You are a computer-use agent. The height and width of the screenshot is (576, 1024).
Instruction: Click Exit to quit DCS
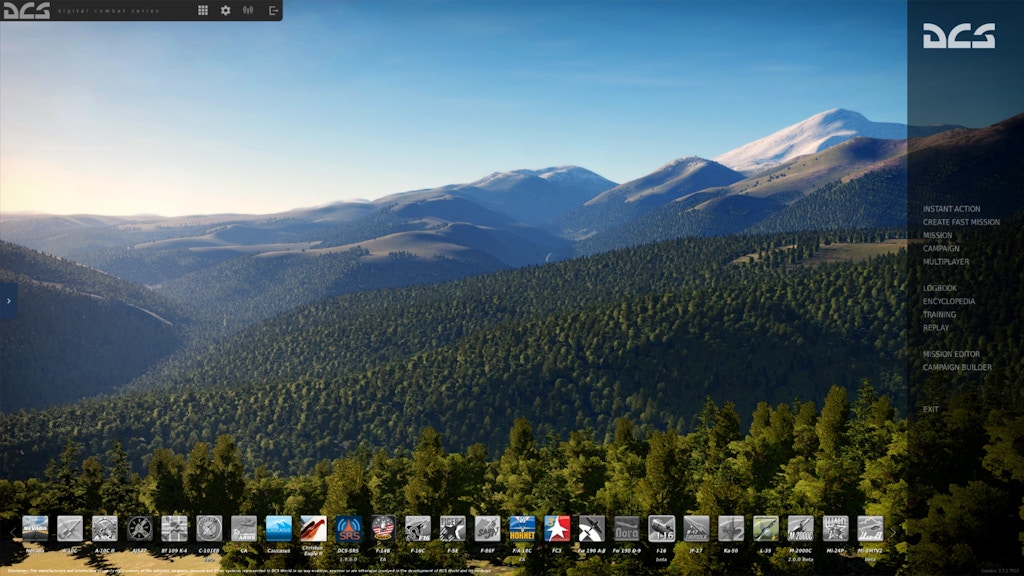coord(931,409)
